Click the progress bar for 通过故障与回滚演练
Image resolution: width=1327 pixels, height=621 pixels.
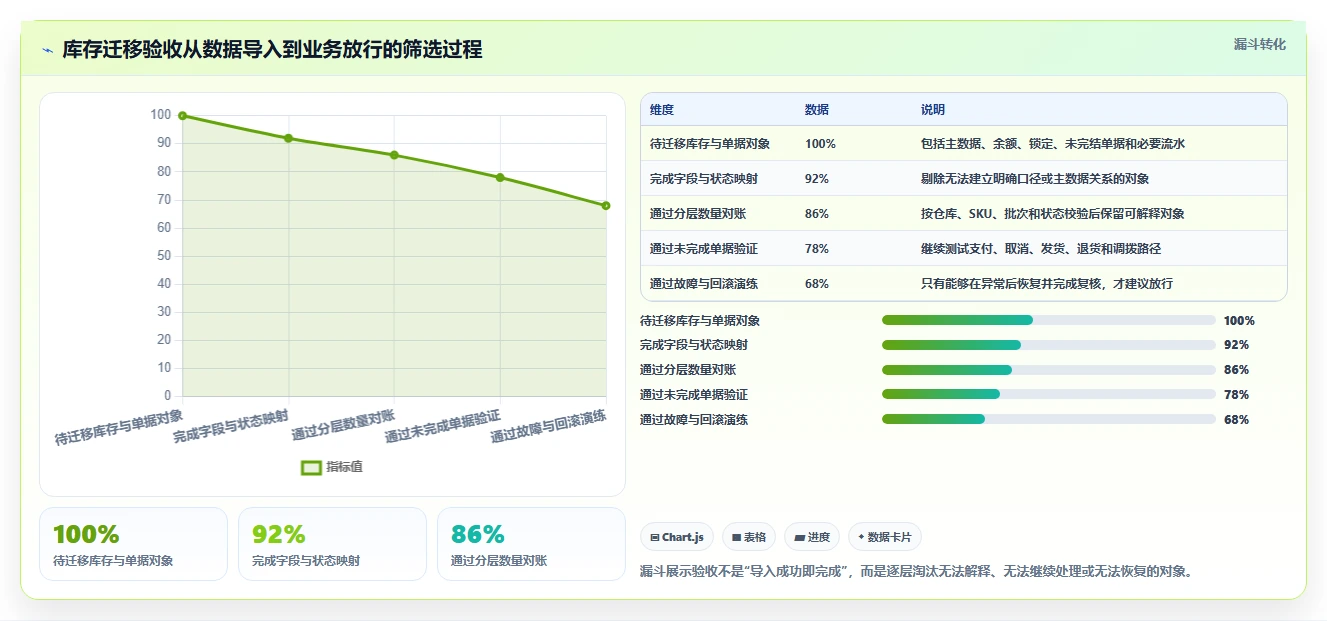[1049, 419]
